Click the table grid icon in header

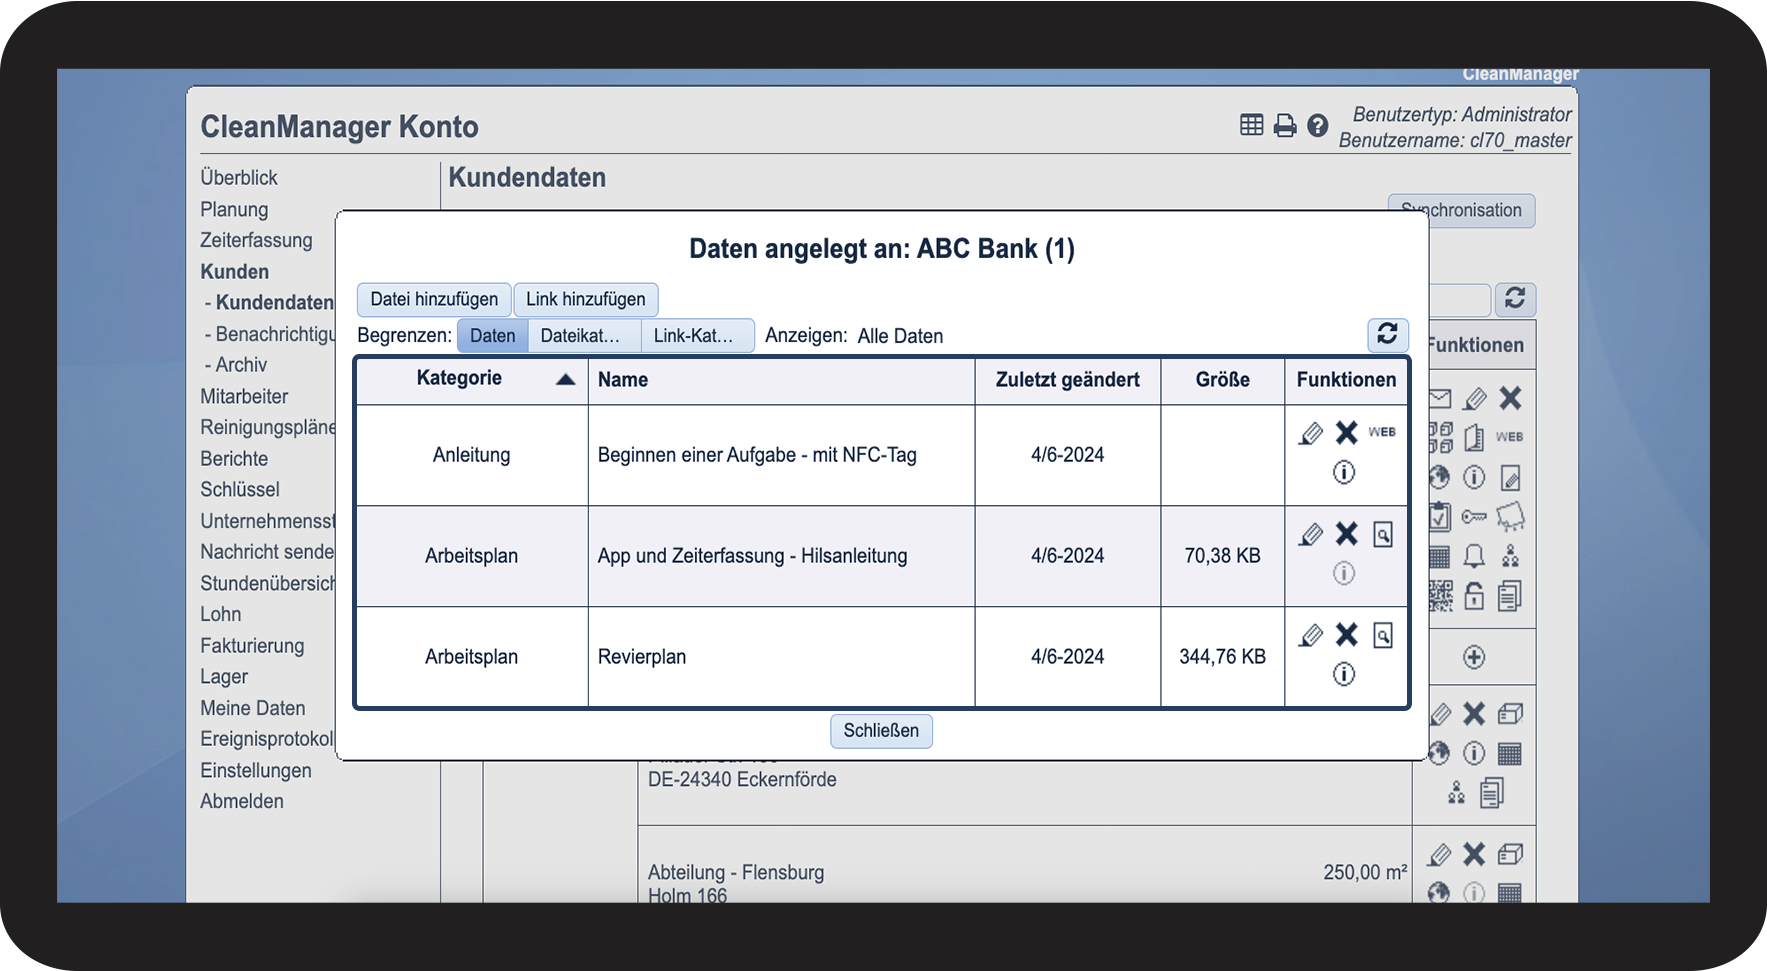[1251, 125]
